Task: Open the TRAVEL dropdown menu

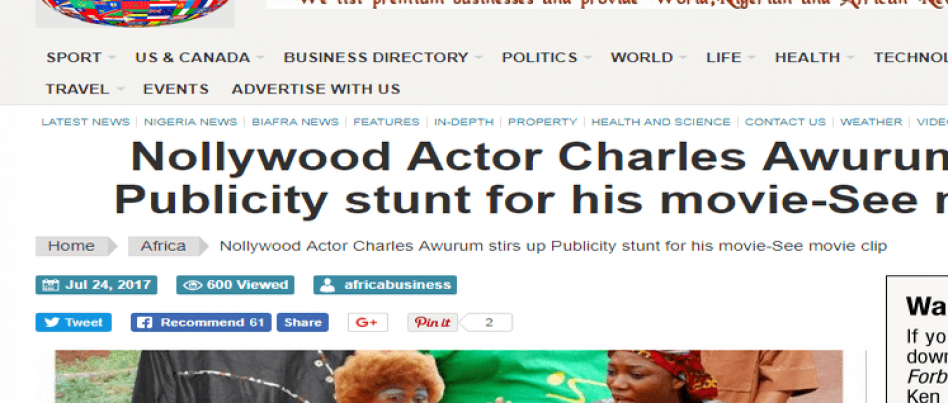Action: (85, 89)
